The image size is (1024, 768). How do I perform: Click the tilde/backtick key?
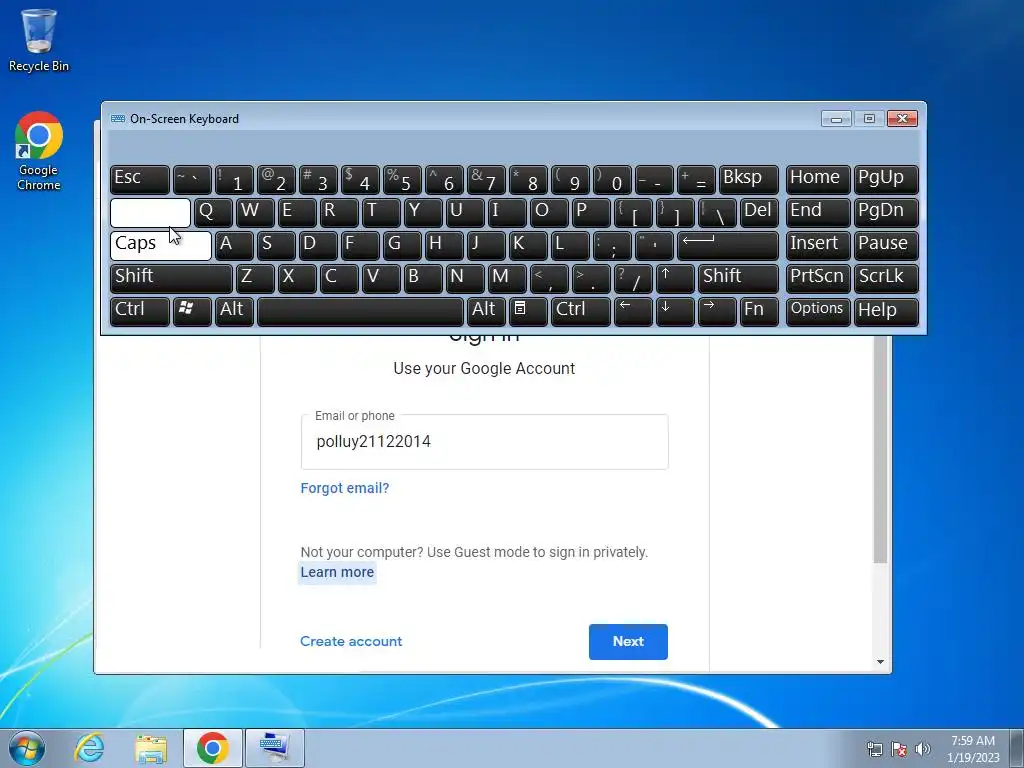(x=192, y=179)
